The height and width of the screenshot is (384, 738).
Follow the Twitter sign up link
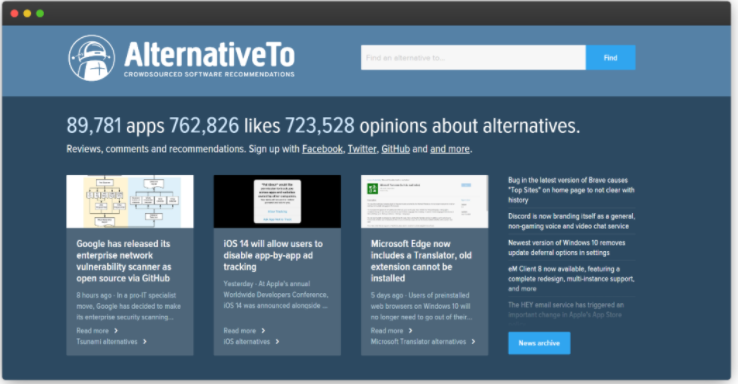(x=362, y=149)
